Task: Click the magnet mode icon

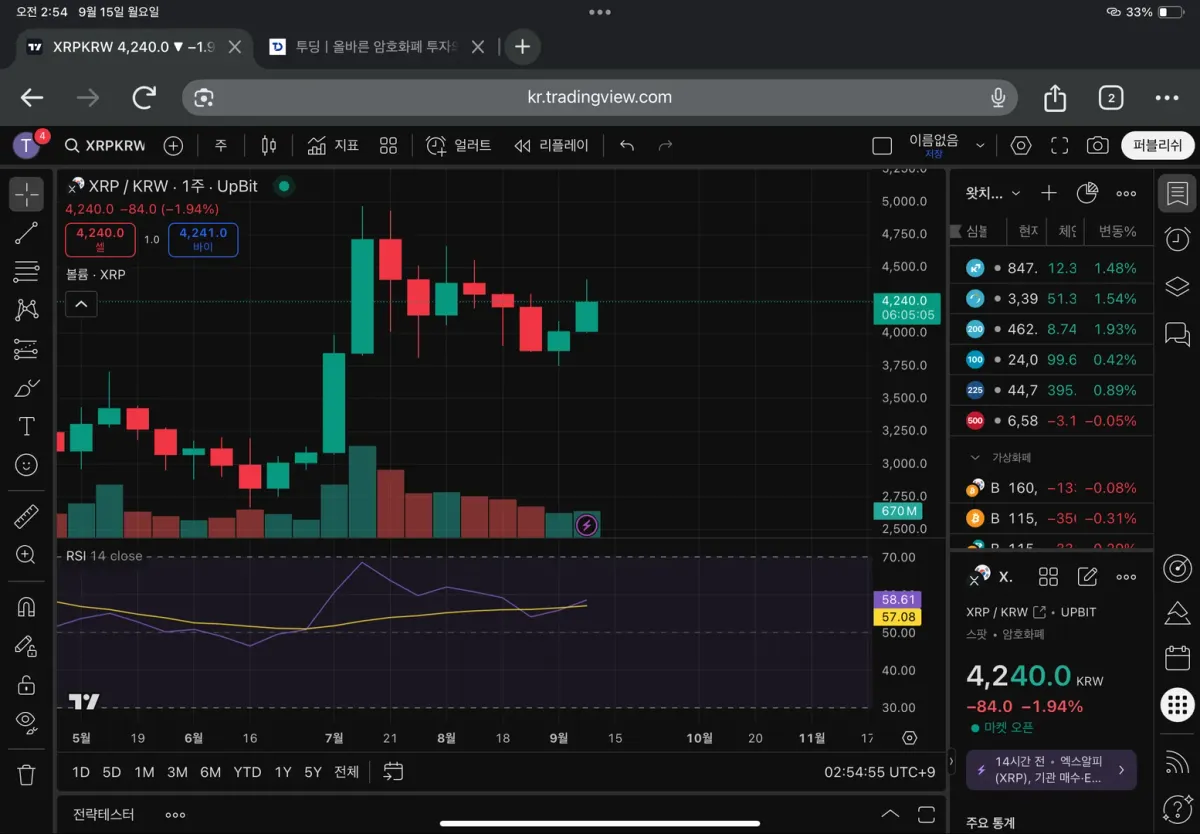Action: click(x=27, y=607)
